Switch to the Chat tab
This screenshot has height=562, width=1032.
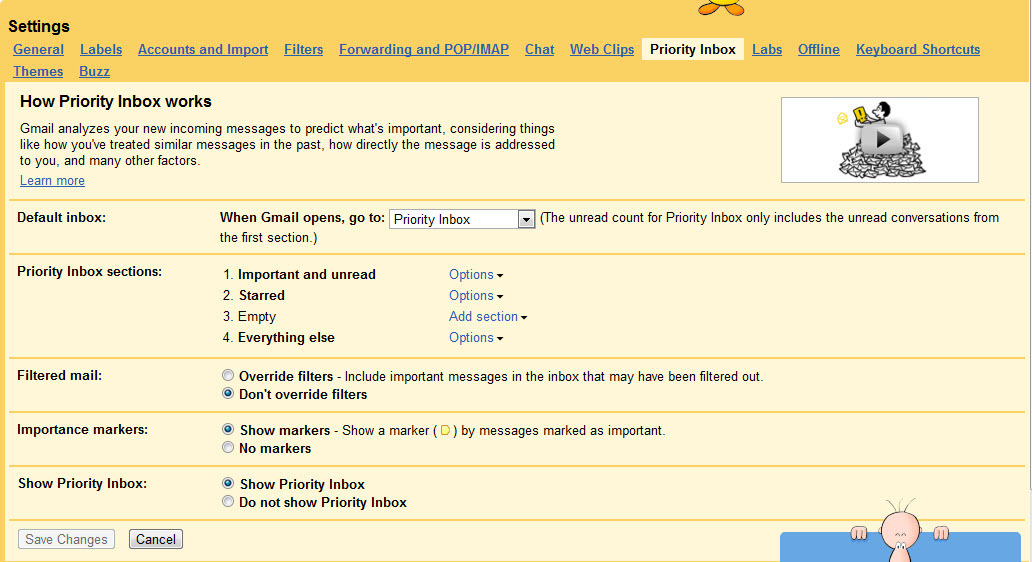pyautogui.click(x=540, y=49)
